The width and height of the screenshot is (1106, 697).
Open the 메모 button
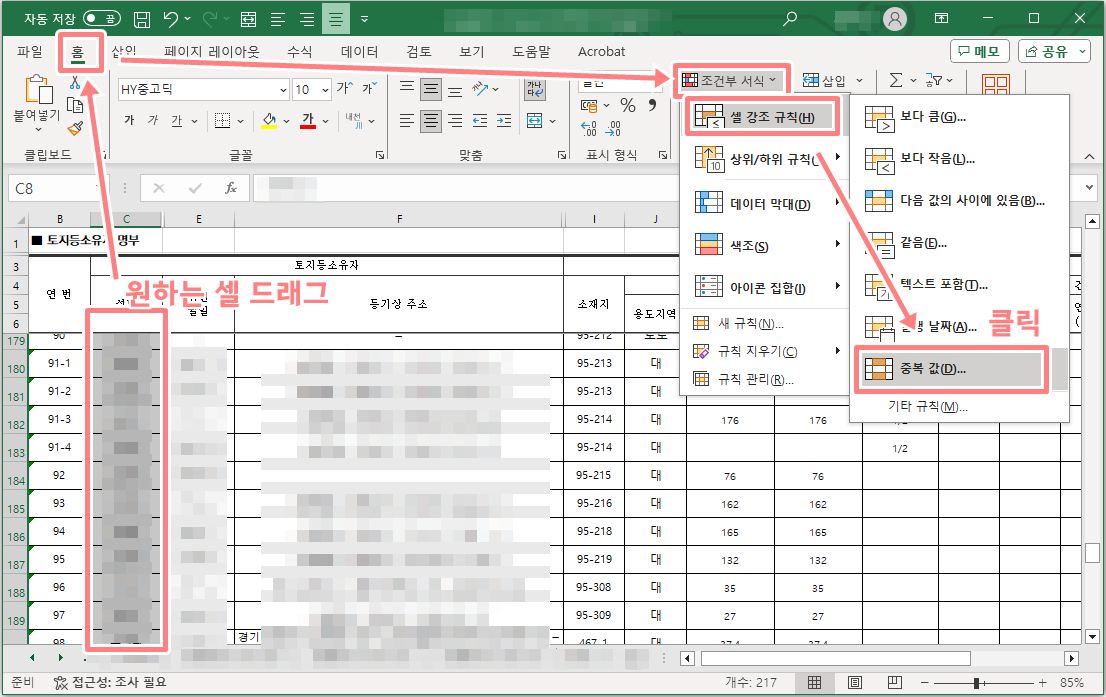[978, 51]
